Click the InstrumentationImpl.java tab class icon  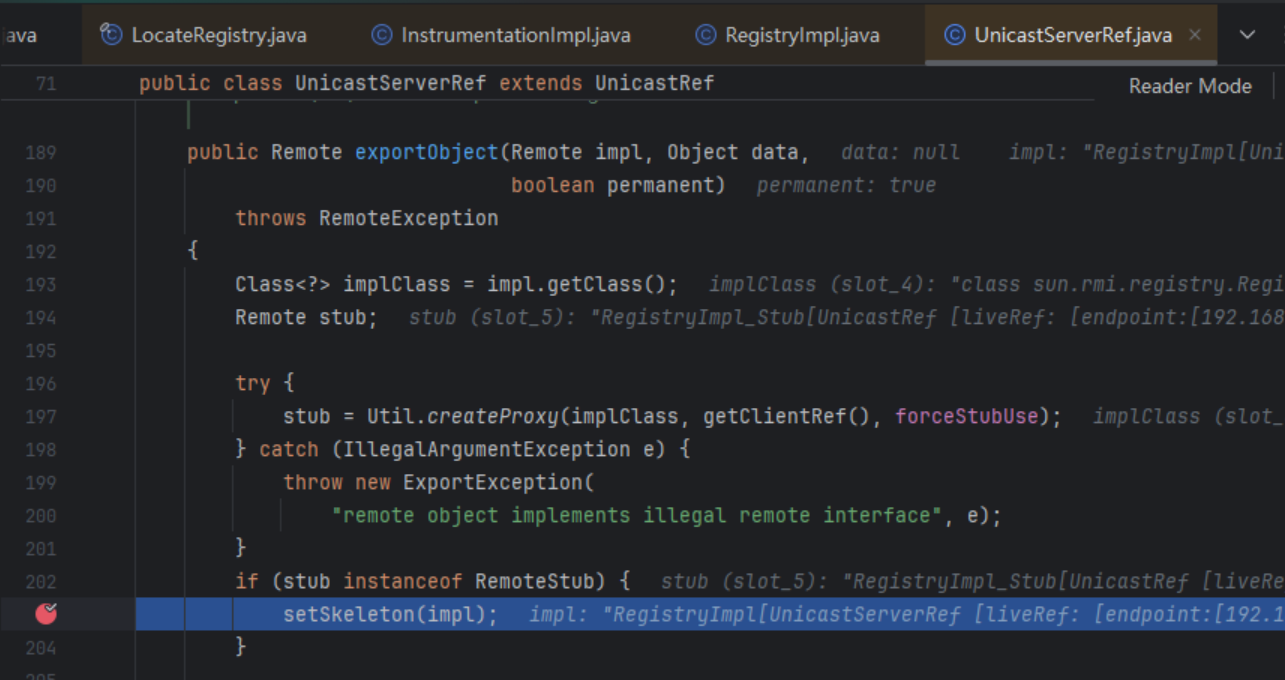click(x=381, y=35)
